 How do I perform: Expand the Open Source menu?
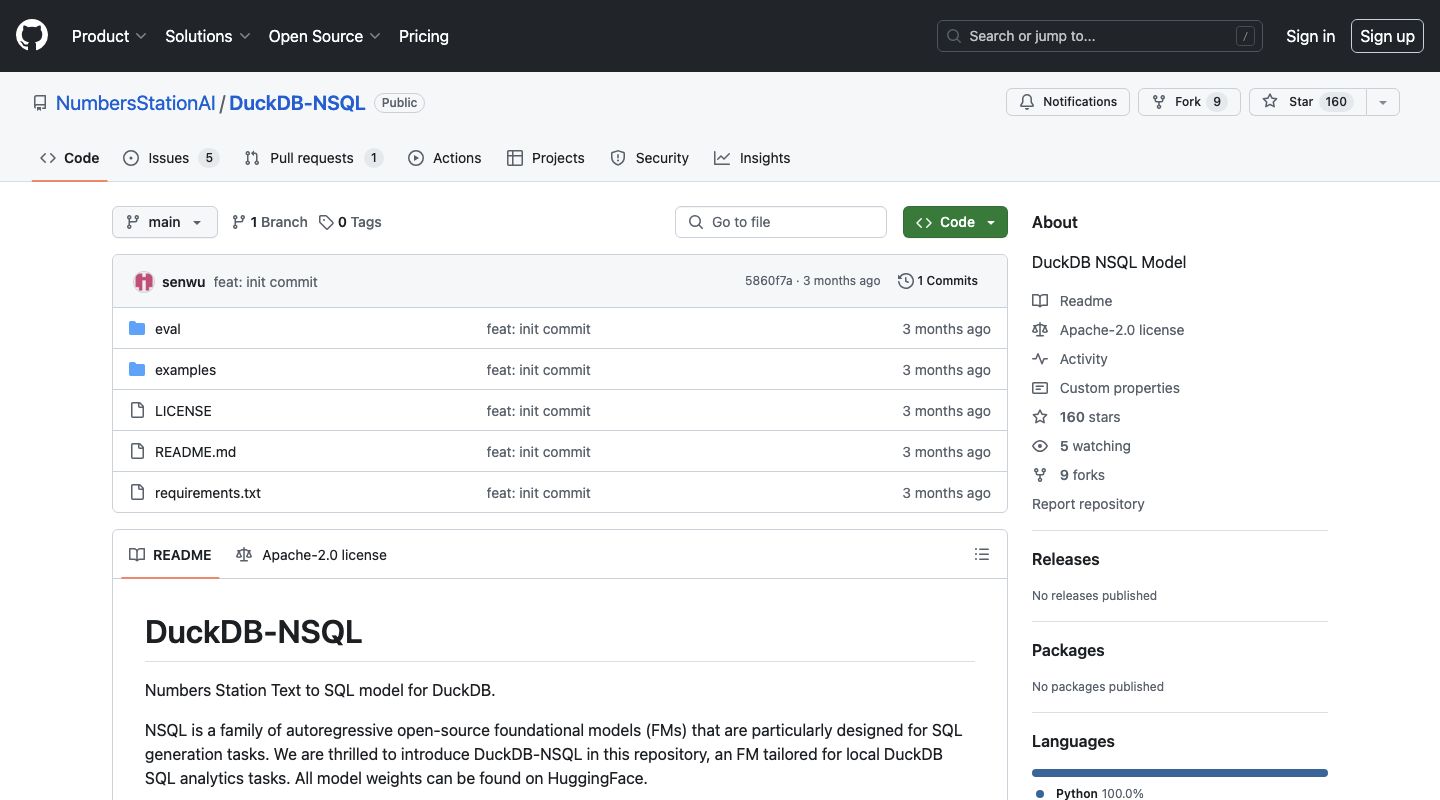coord(325,36)
